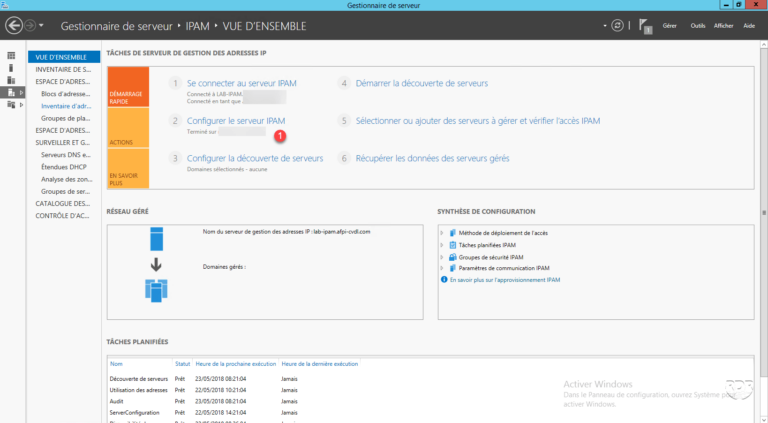Select All Servers icon in sidebar

tap(11, 80)
